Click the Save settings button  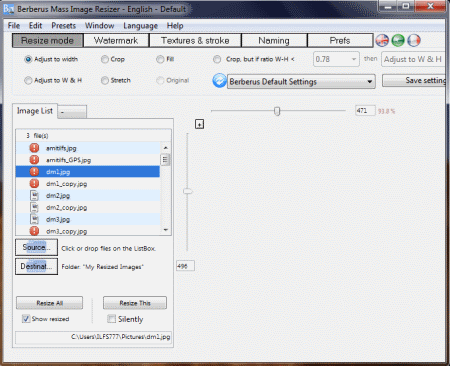[414, 80]
